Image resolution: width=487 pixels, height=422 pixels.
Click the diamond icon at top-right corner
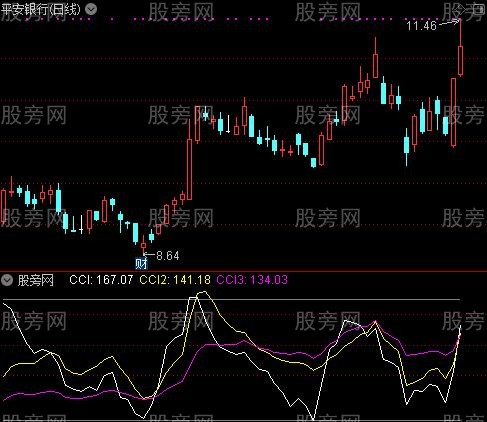[x=462, y=9]
